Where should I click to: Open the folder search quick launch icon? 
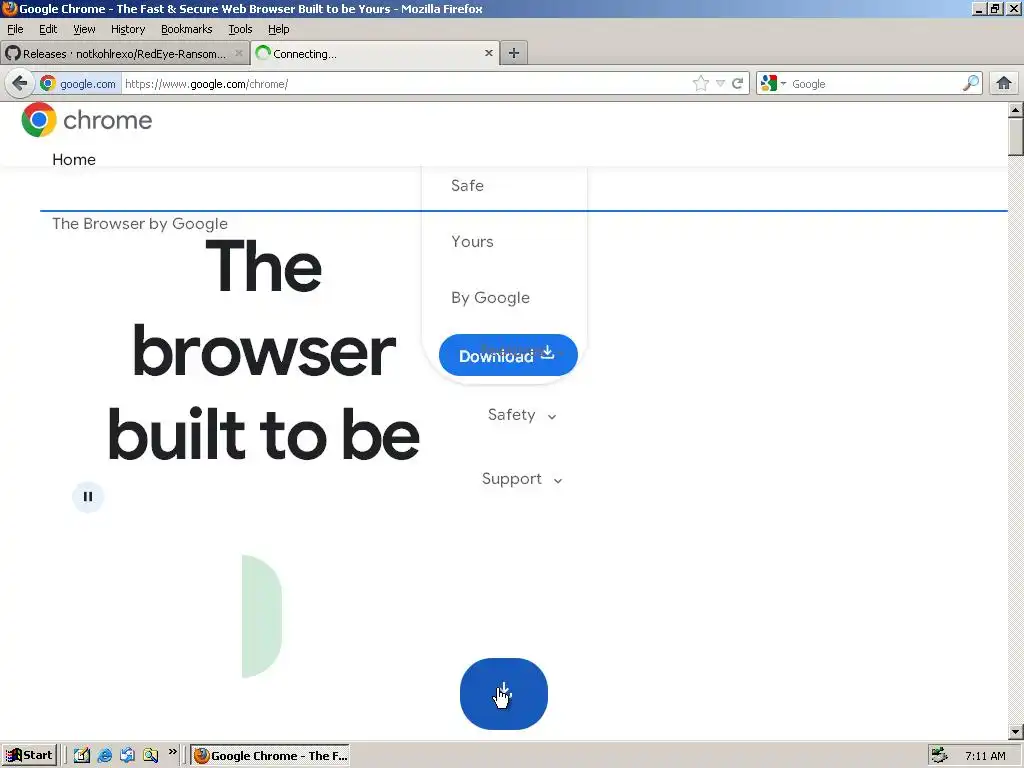[x=150, y=755]
